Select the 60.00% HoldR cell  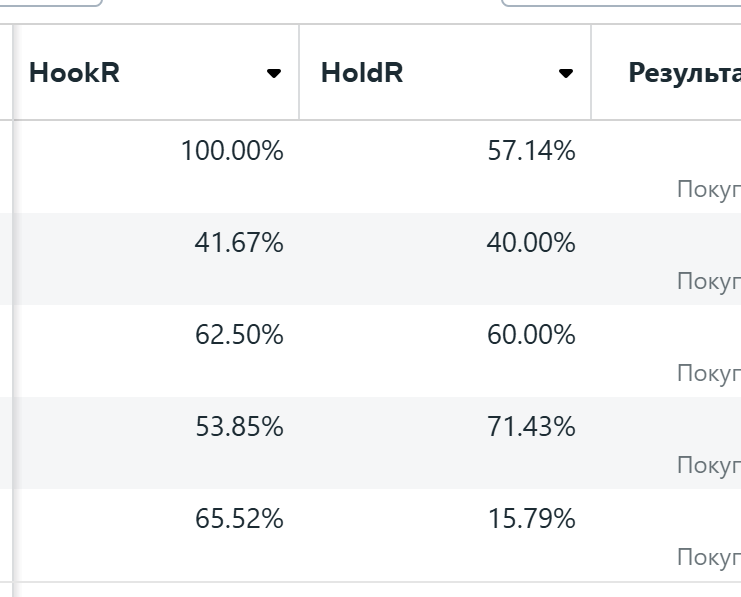coord(531,336)
